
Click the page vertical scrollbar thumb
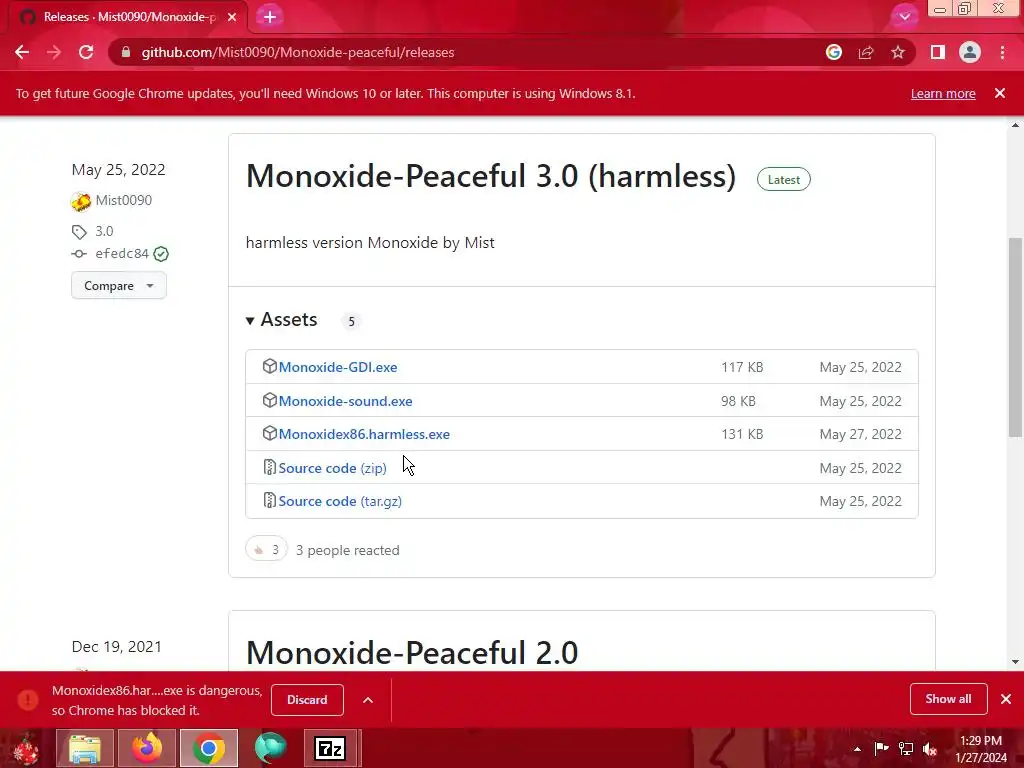click(x=1015, y=337)
